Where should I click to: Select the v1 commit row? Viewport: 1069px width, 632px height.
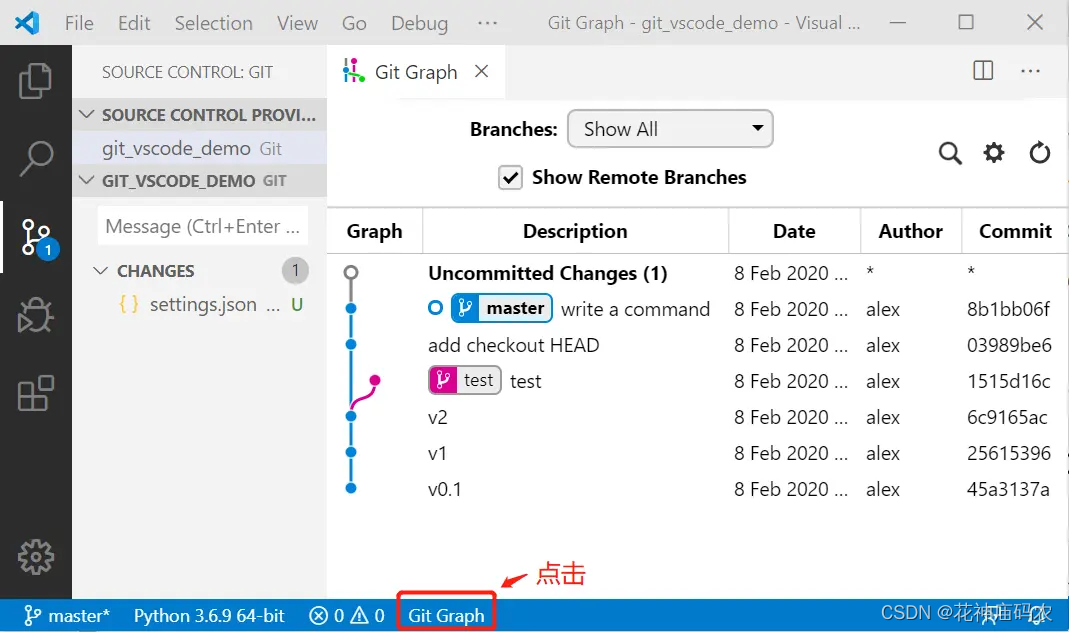697,453
